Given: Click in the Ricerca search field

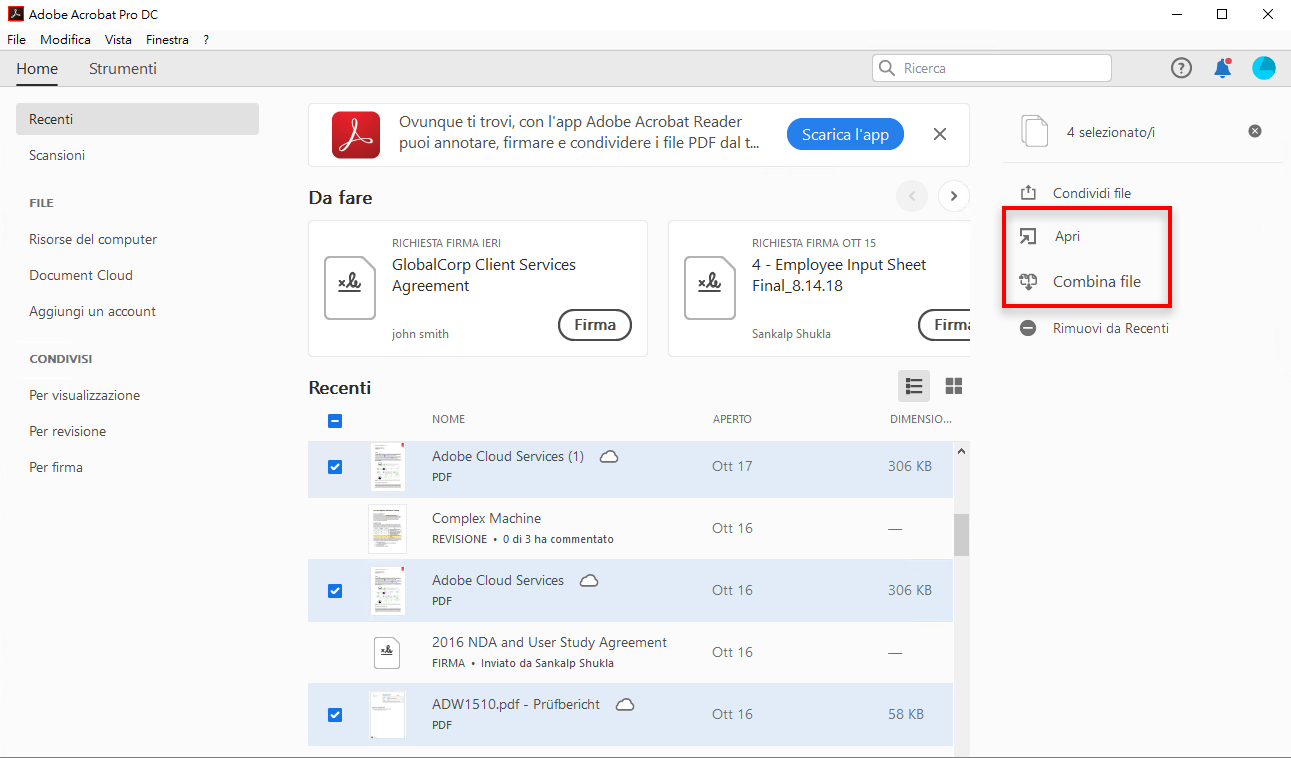Looking at the screenshot, I should coord(1000,68).
